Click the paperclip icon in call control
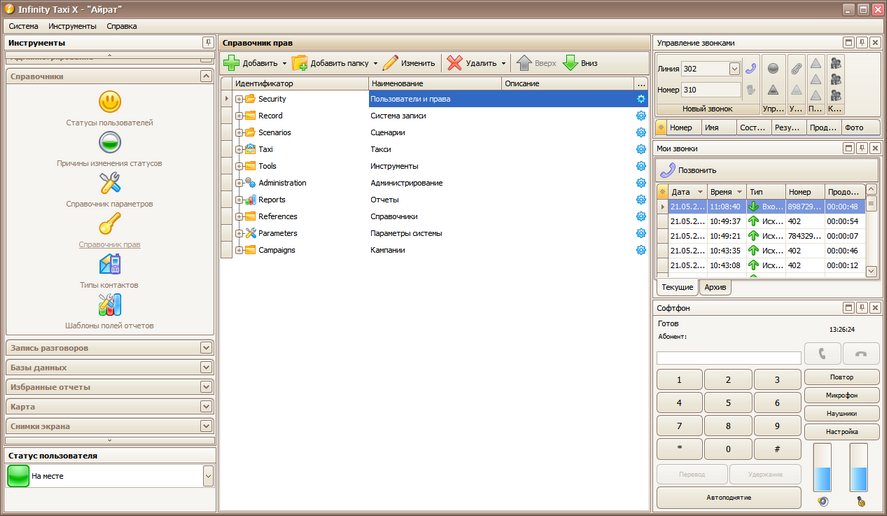This screenshot has height=516, width=887. point(796,69)
